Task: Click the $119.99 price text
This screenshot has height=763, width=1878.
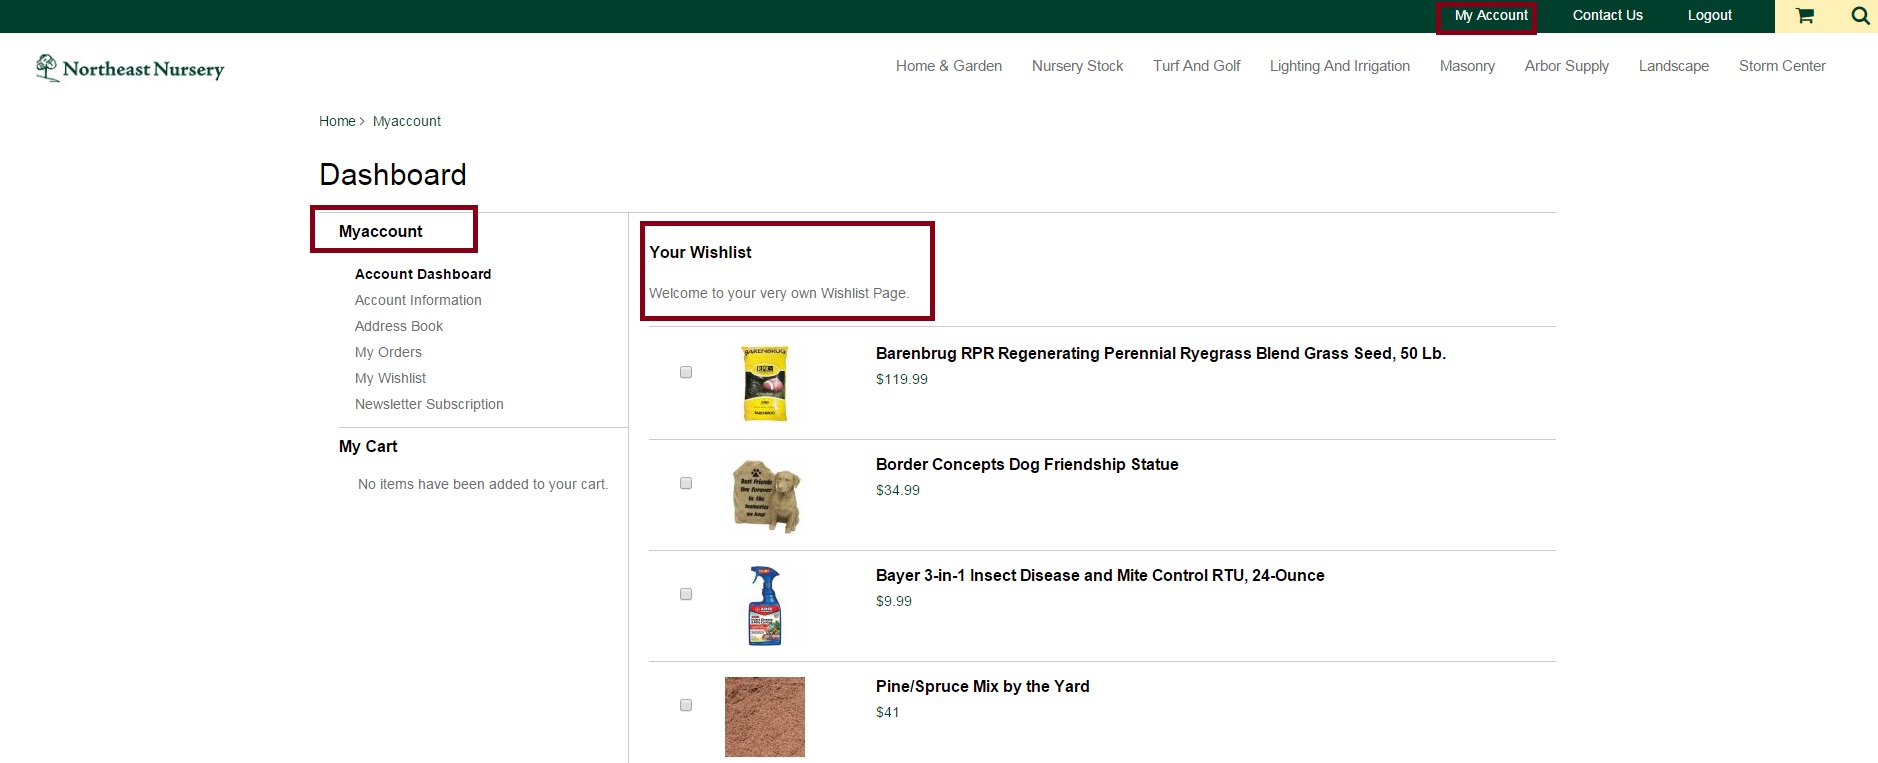Action: tap(902, 379)
